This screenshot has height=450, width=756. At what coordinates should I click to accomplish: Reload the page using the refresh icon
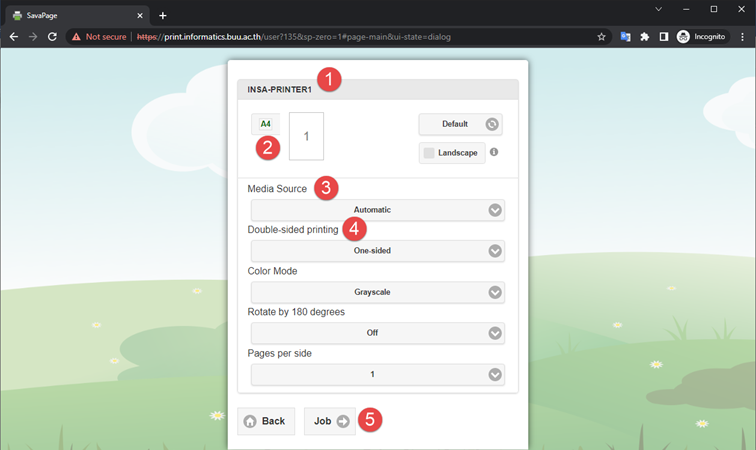tap(52, 37)
